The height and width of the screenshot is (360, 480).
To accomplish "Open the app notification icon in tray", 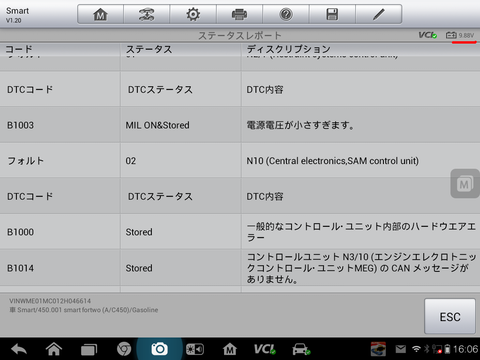I will [x=378, y=349].
